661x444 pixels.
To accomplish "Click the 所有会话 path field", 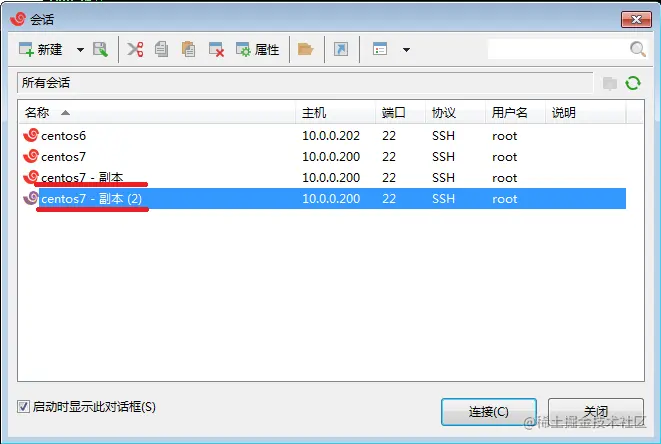I will point(305,83).
